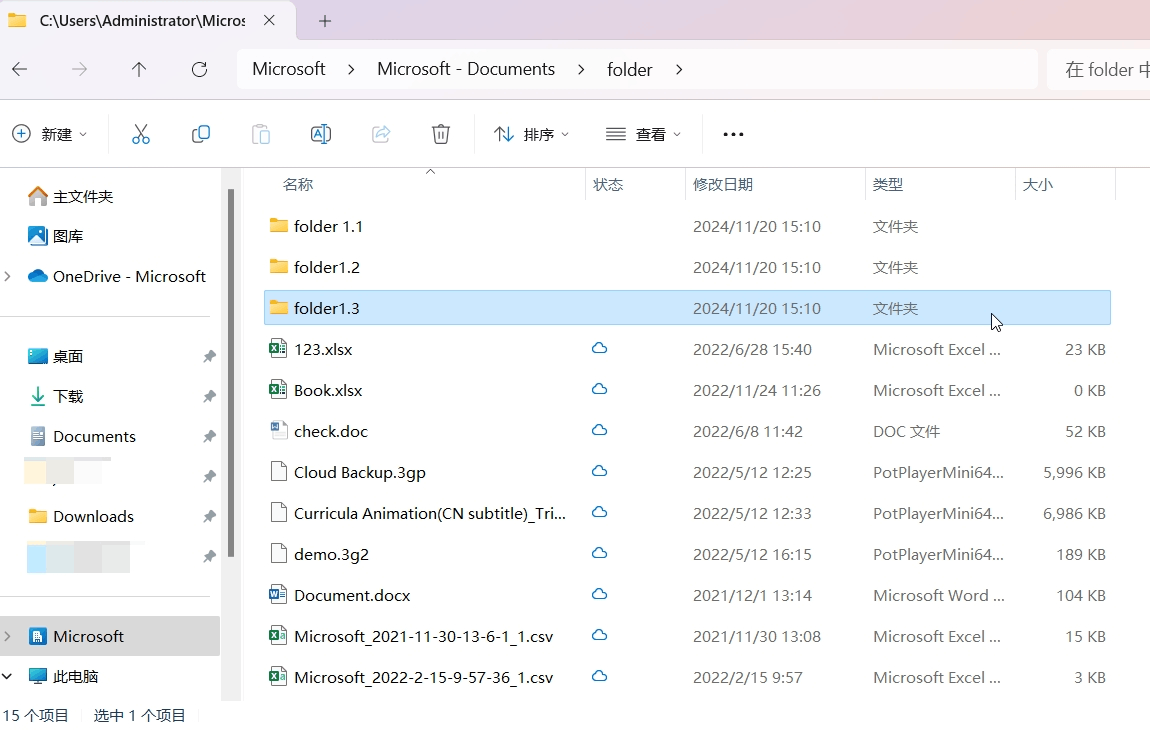Image resolution: width=1150 pixels, height=730 pixels.
Task: Sort by the 状态 column header
Action: click(x=608, y=185)
